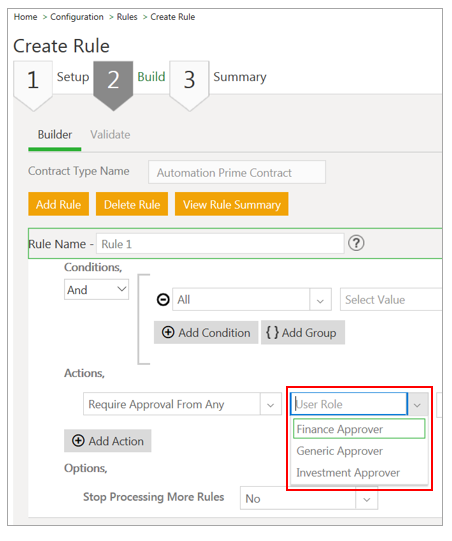Open View Rule Summary
452x541 pixels.
[232, 204]
